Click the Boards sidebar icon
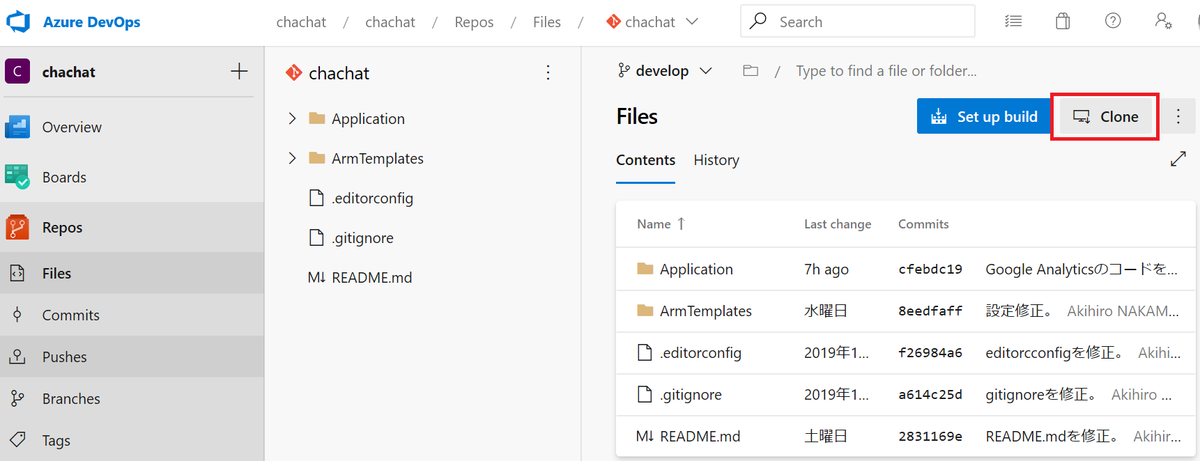The height and width of the screenshot is (461, 1200). 19,177
